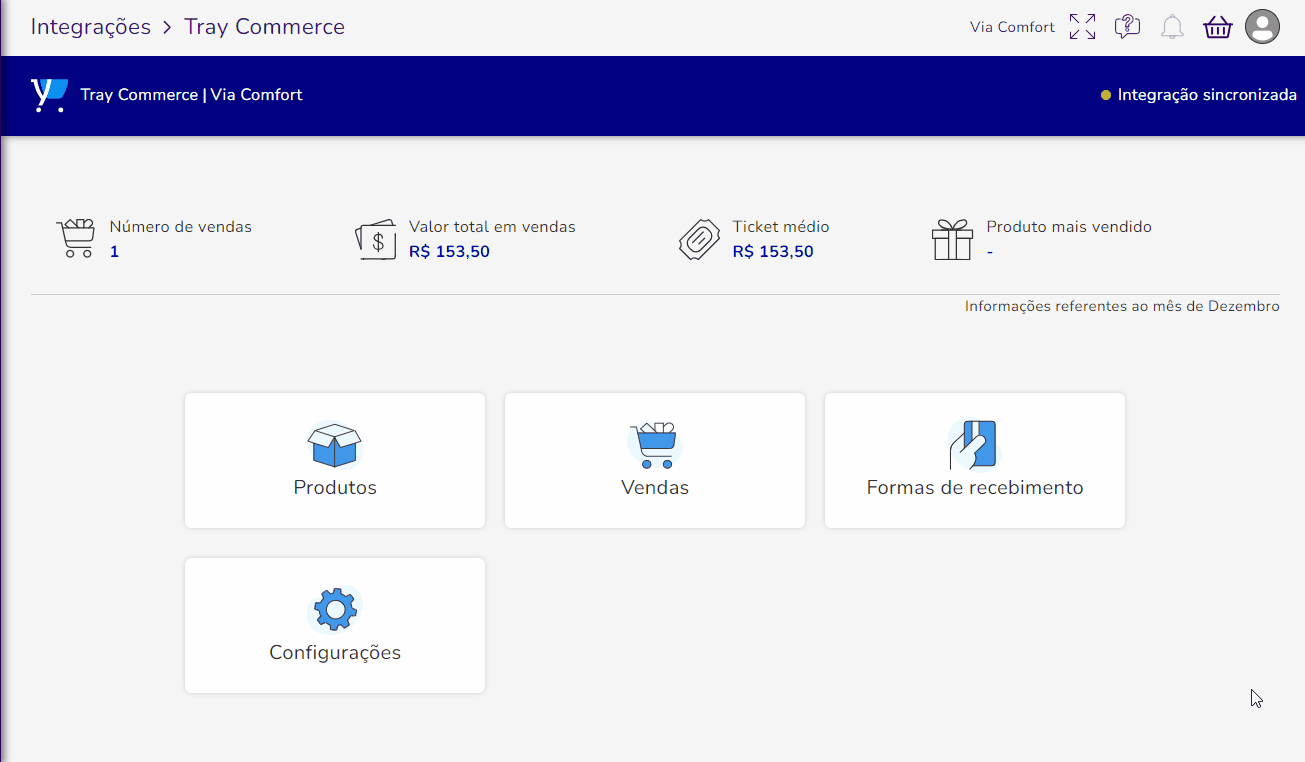Screen dimensions: 1305x762
Task: Click the card-in-hand recebimento icon
Action: tap(974, 445)
